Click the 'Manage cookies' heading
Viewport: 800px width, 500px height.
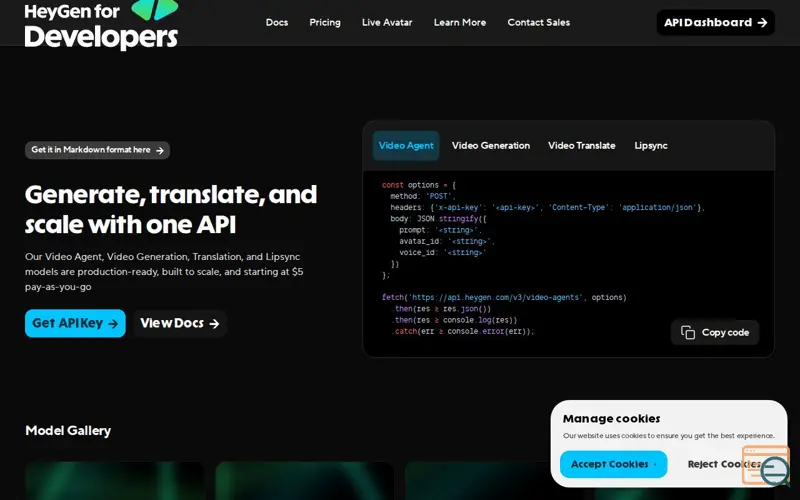point(611,418)
